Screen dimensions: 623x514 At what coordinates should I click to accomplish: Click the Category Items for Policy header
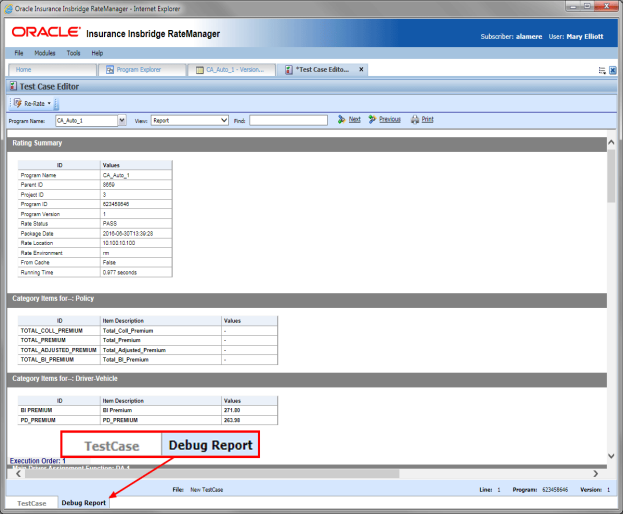(x=307, y=299)
